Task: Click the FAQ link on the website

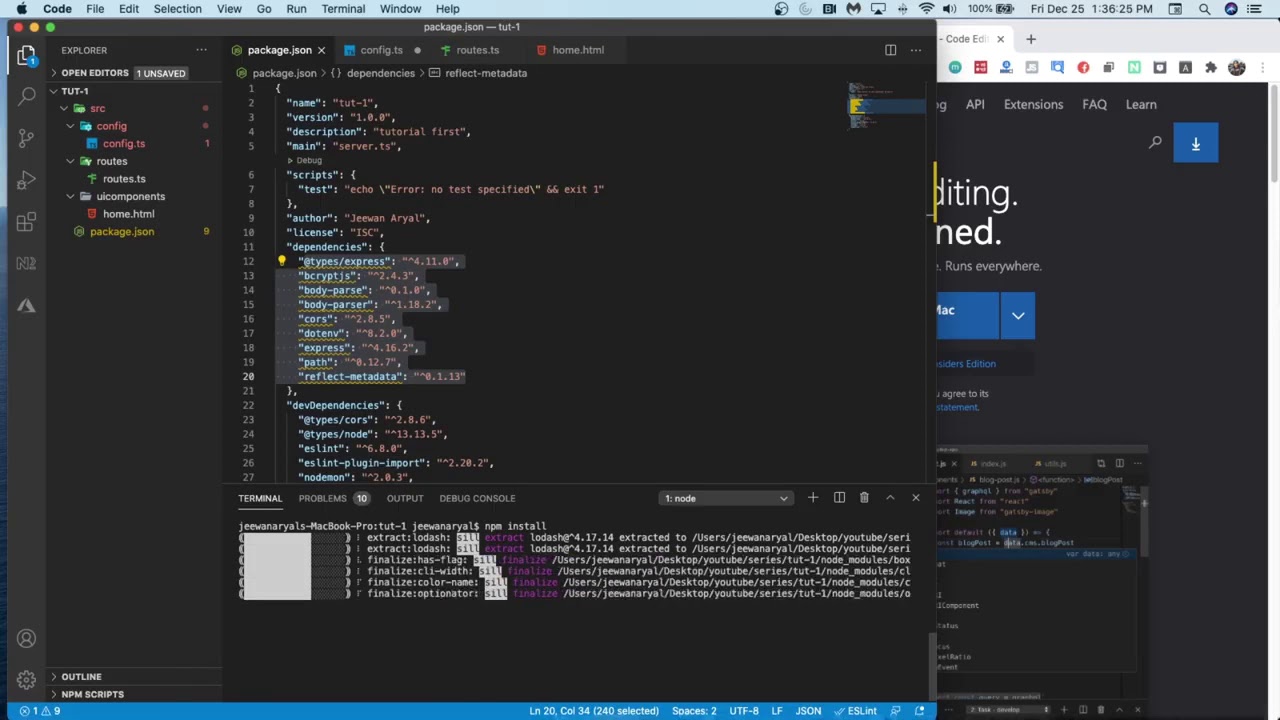Action: [x=1094, y=104]
